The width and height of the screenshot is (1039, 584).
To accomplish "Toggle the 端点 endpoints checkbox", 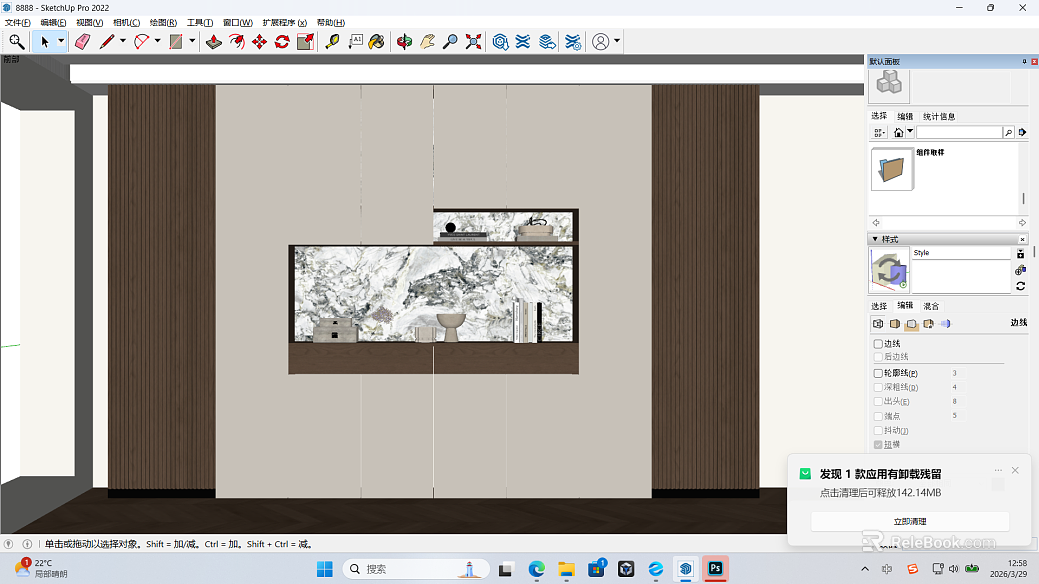I will 878,416.
